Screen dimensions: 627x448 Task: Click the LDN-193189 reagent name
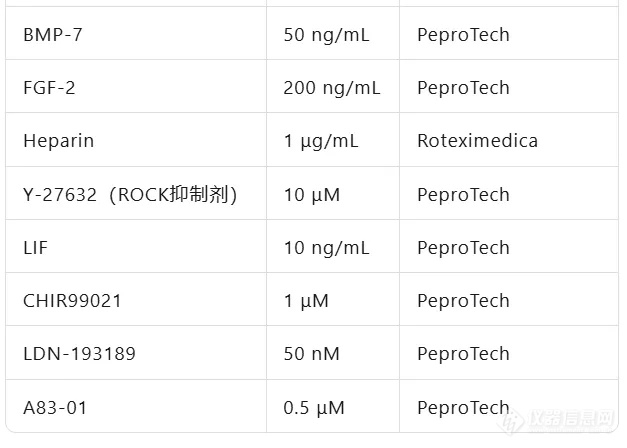pyautogui.click(x=79, y=353)
